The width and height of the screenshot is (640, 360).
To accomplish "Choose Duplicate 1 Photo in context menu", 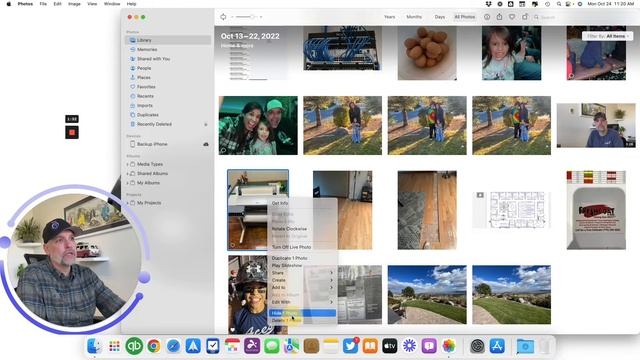I will [302, 258].
